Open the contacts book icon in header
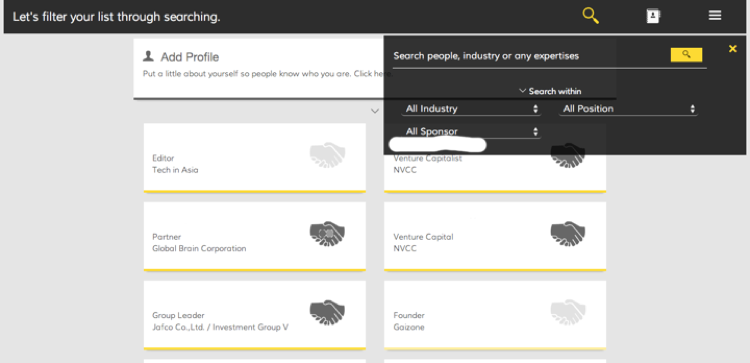 pos(653,16)
